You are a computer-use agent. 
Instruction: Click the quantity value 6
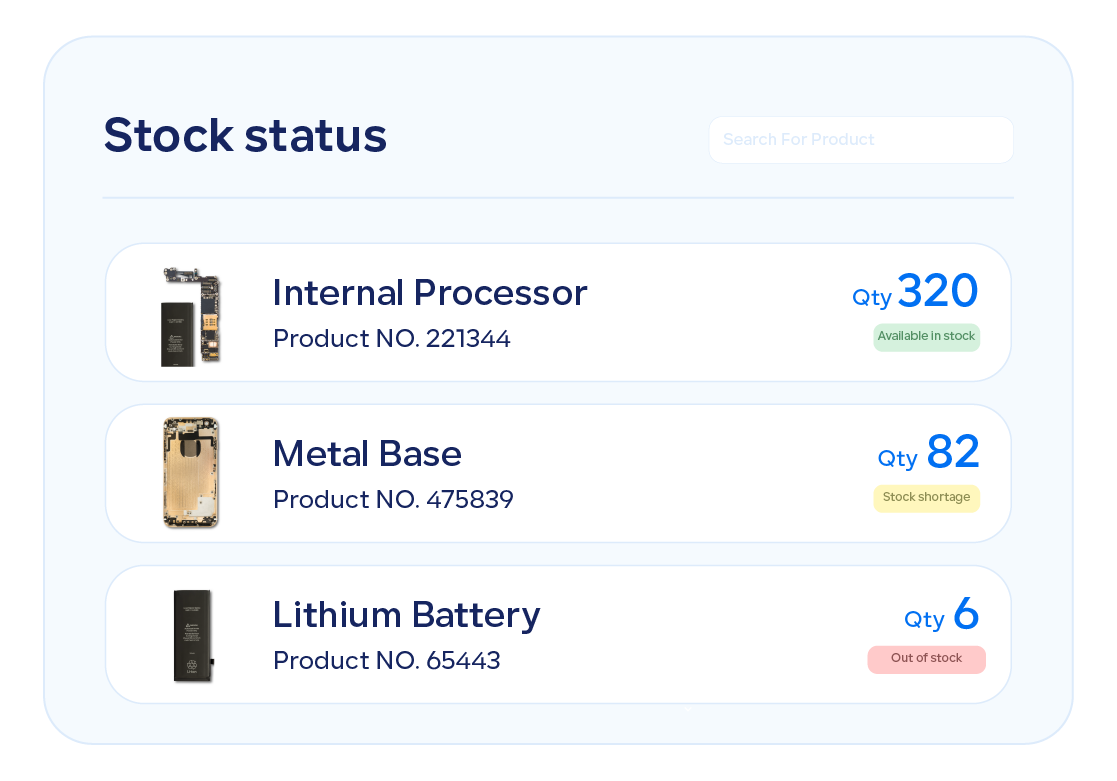click(x=965, y=613)
